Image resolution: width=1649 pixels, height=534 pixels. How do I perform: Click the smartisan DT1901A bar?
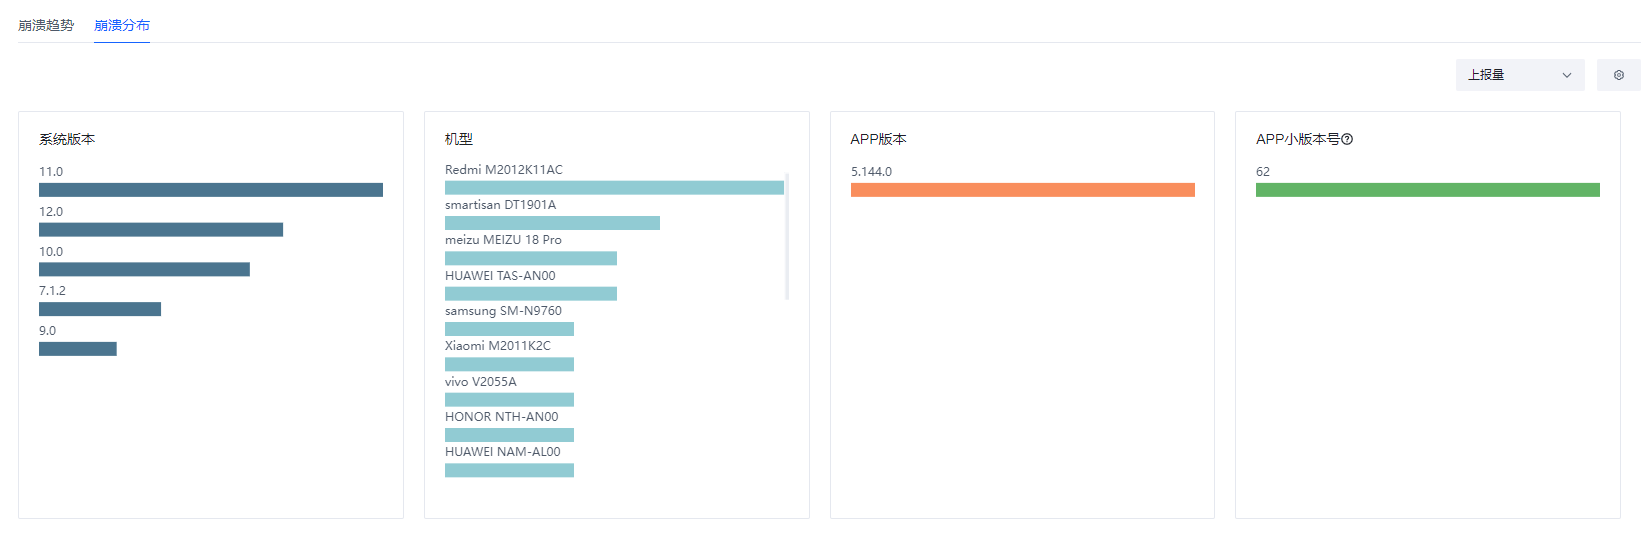(552, 223)
